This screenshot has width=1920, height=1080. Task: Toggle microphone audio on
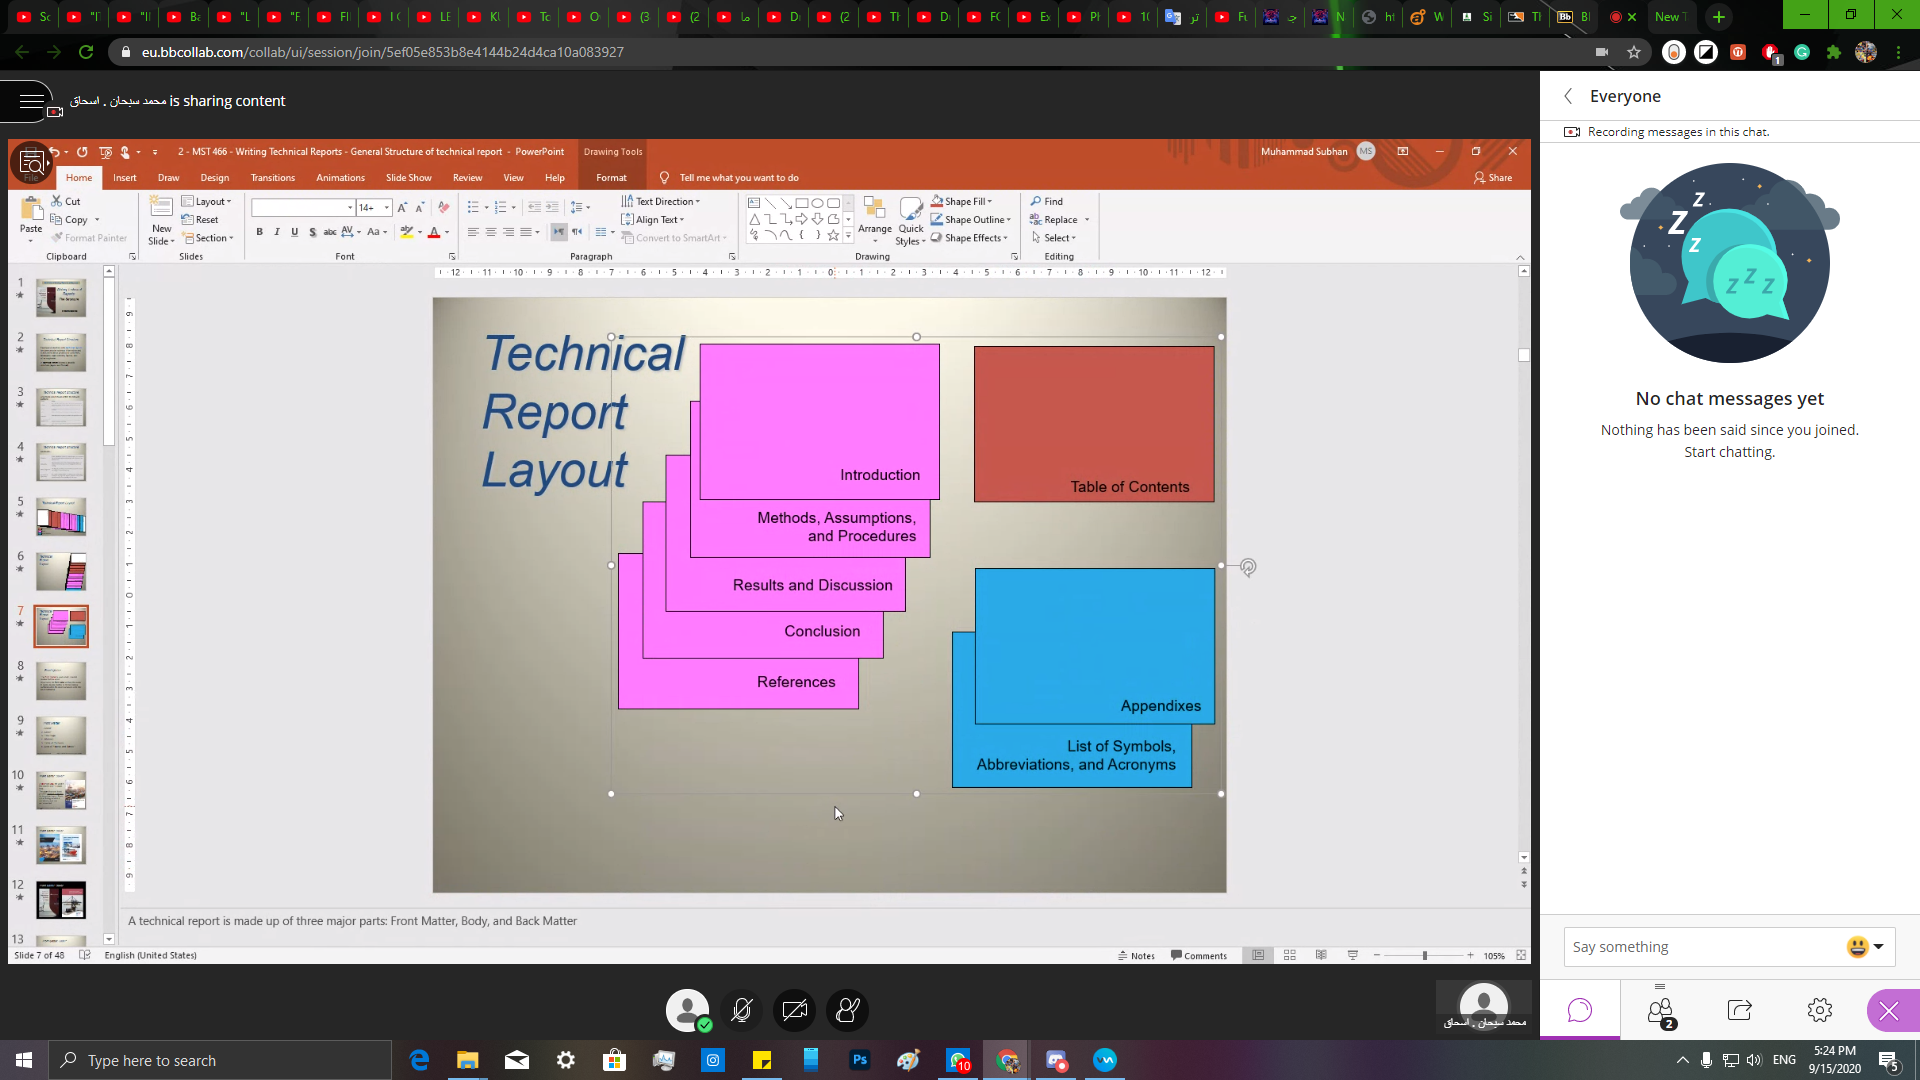(x=742, y=1010)
